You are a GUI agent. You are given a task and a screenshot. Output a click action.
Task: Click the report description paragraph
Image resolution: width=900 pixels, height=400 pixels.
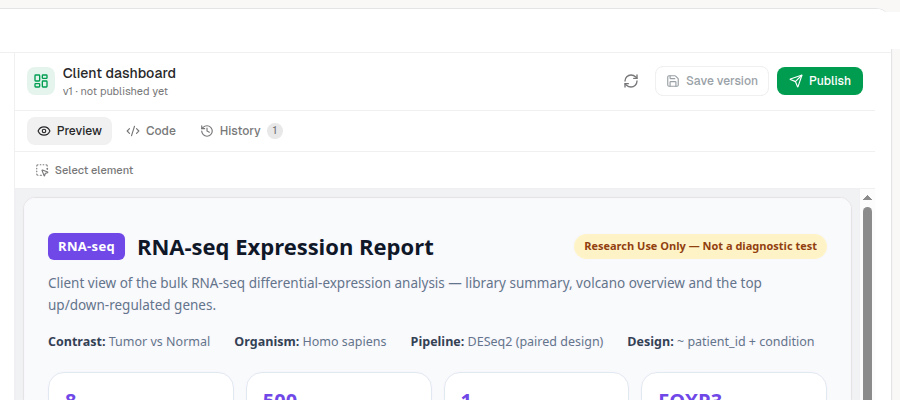click(x=405, y=294)
